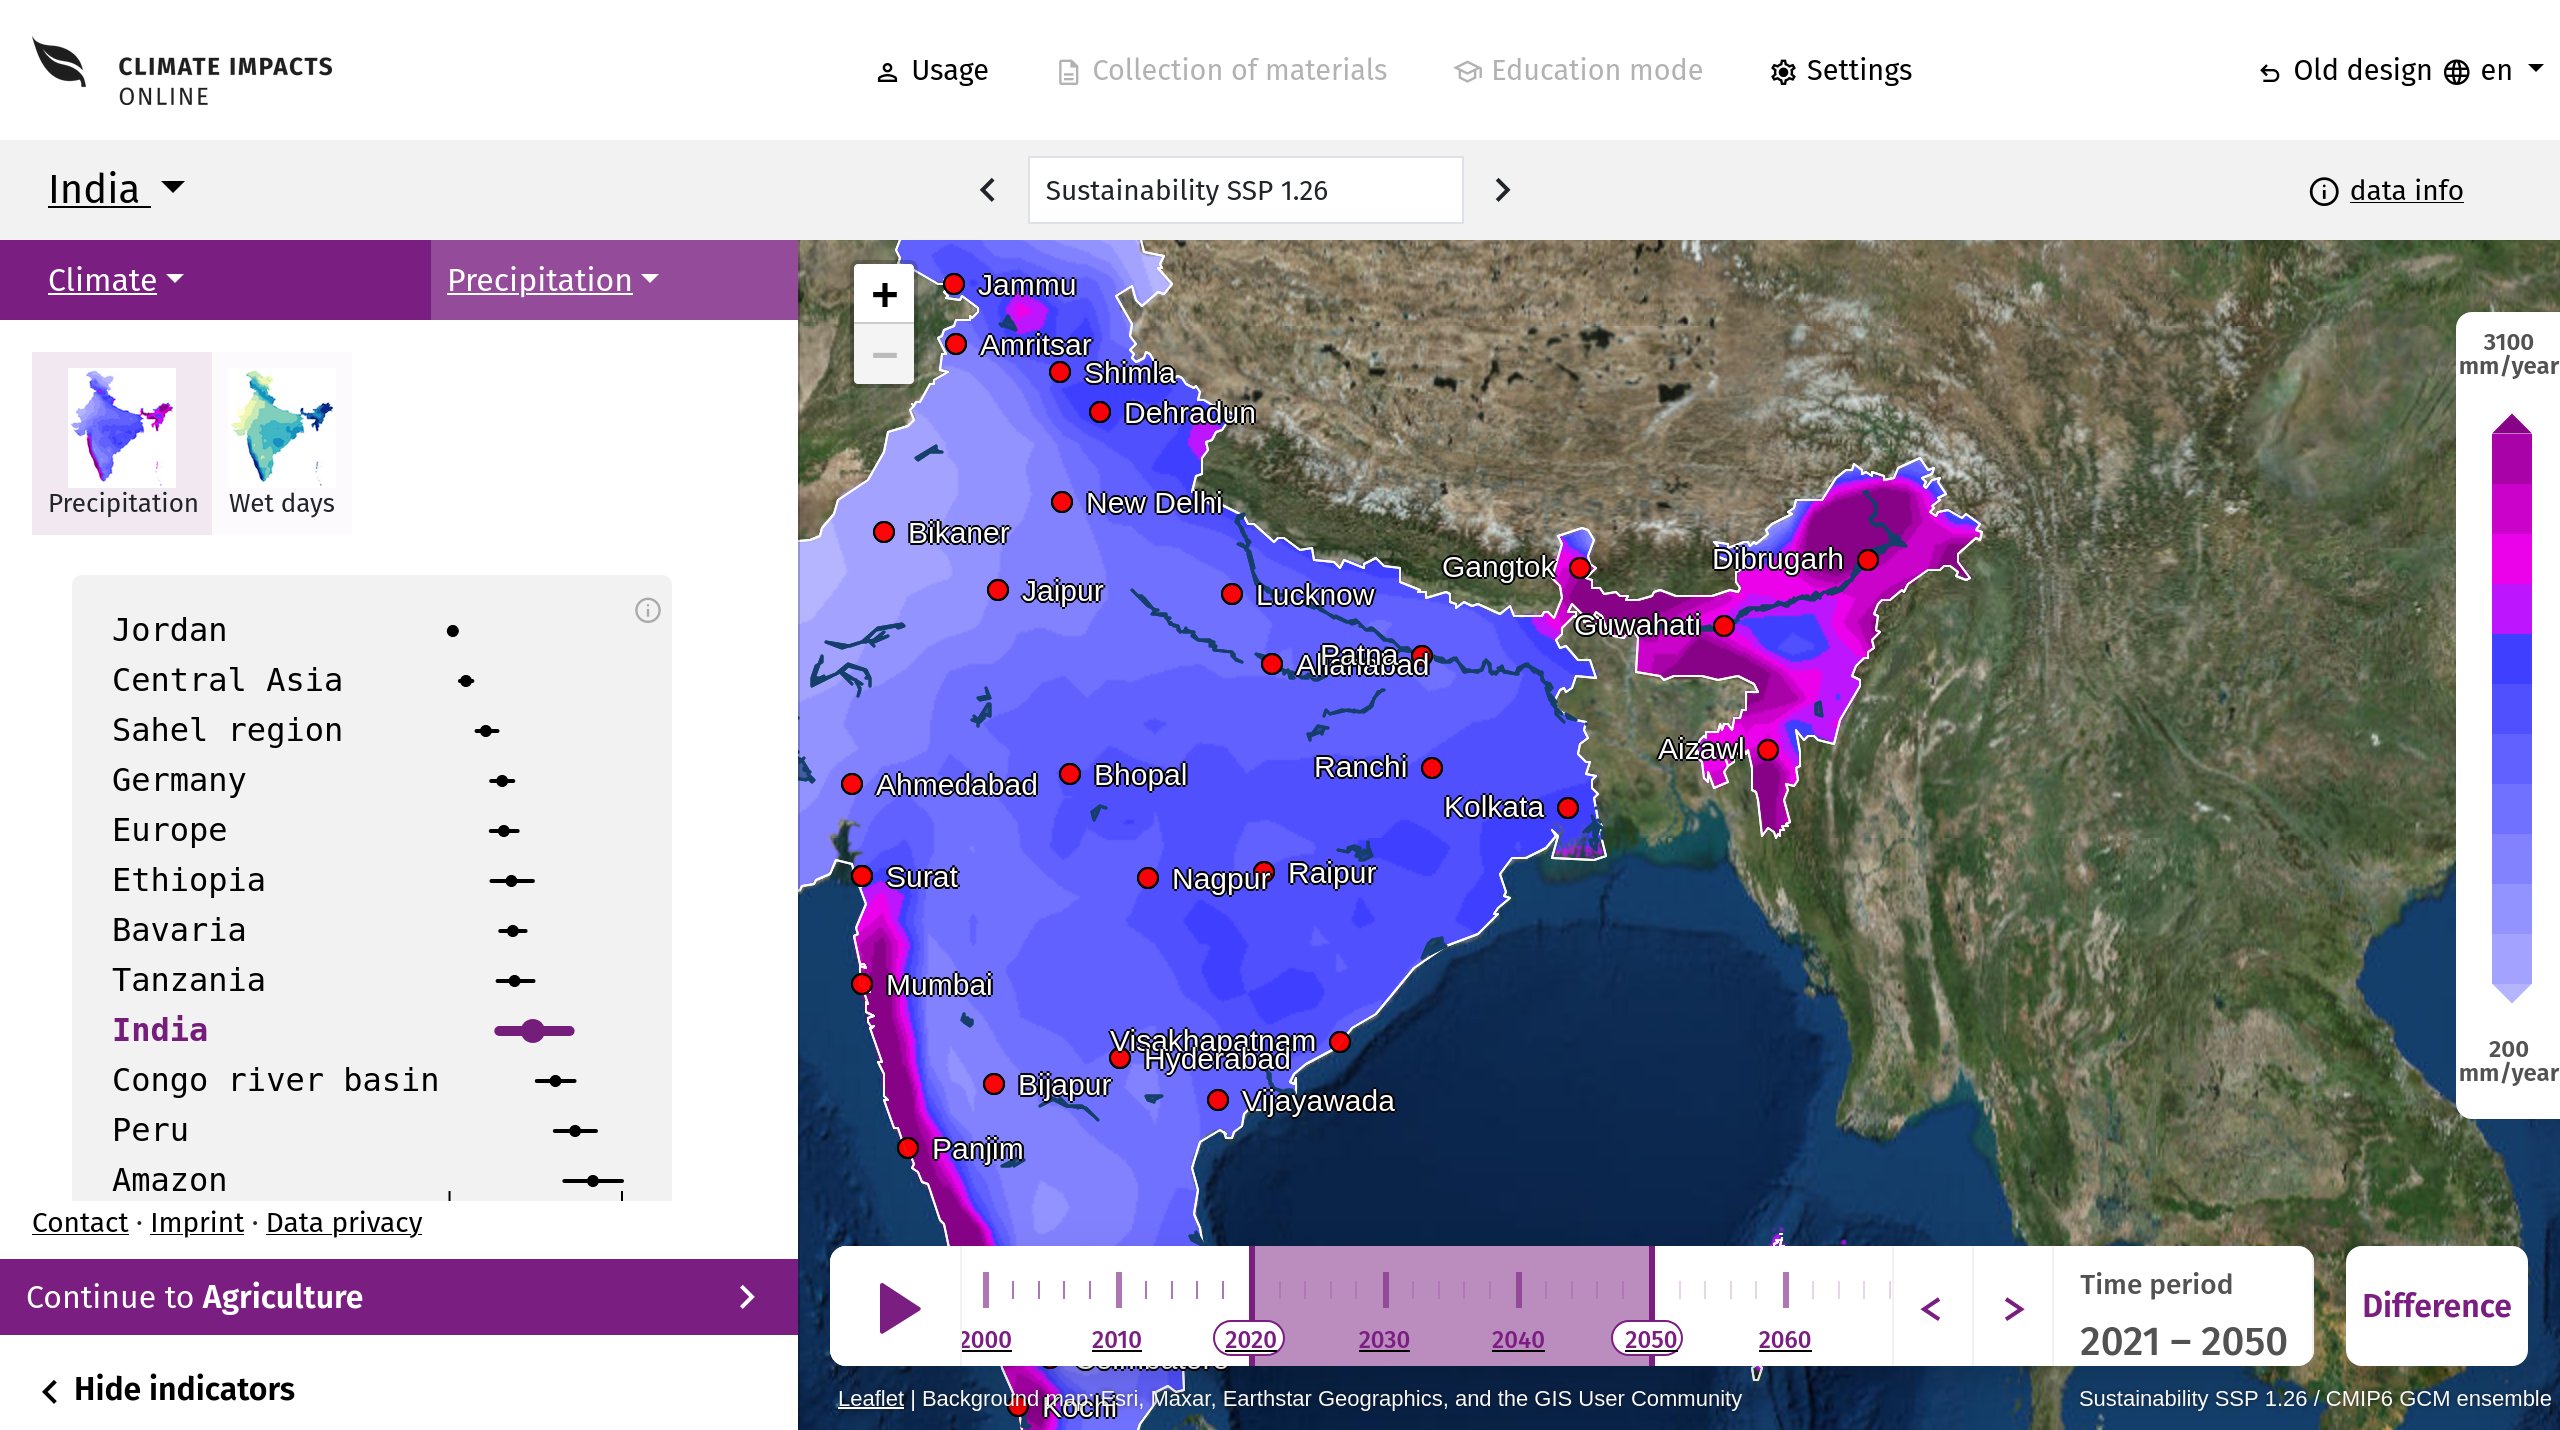2560x1430 pixels.
Task: Select the 2060 timeline marker
Action: click(x=1785, y=1338)
